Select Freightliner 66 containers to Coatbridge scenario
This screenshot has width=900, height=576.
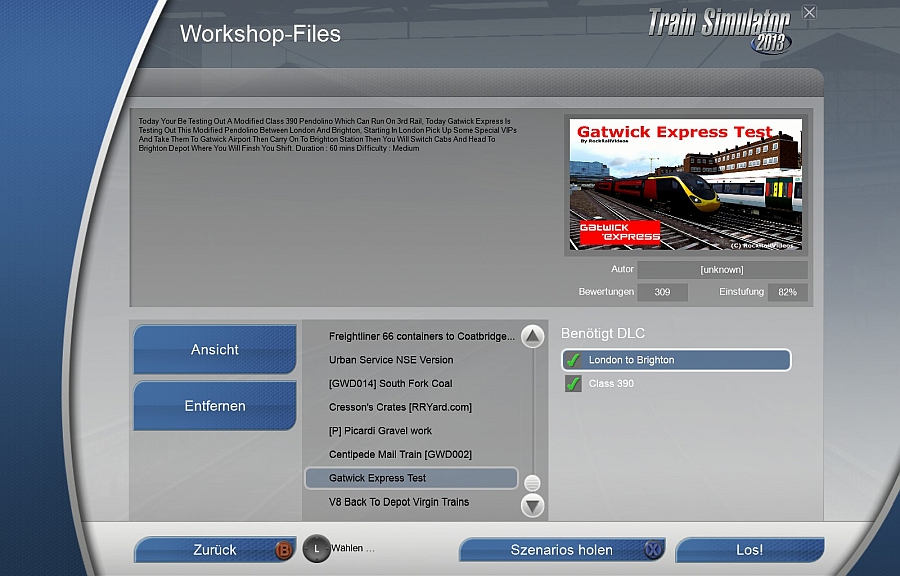[421, 336]
